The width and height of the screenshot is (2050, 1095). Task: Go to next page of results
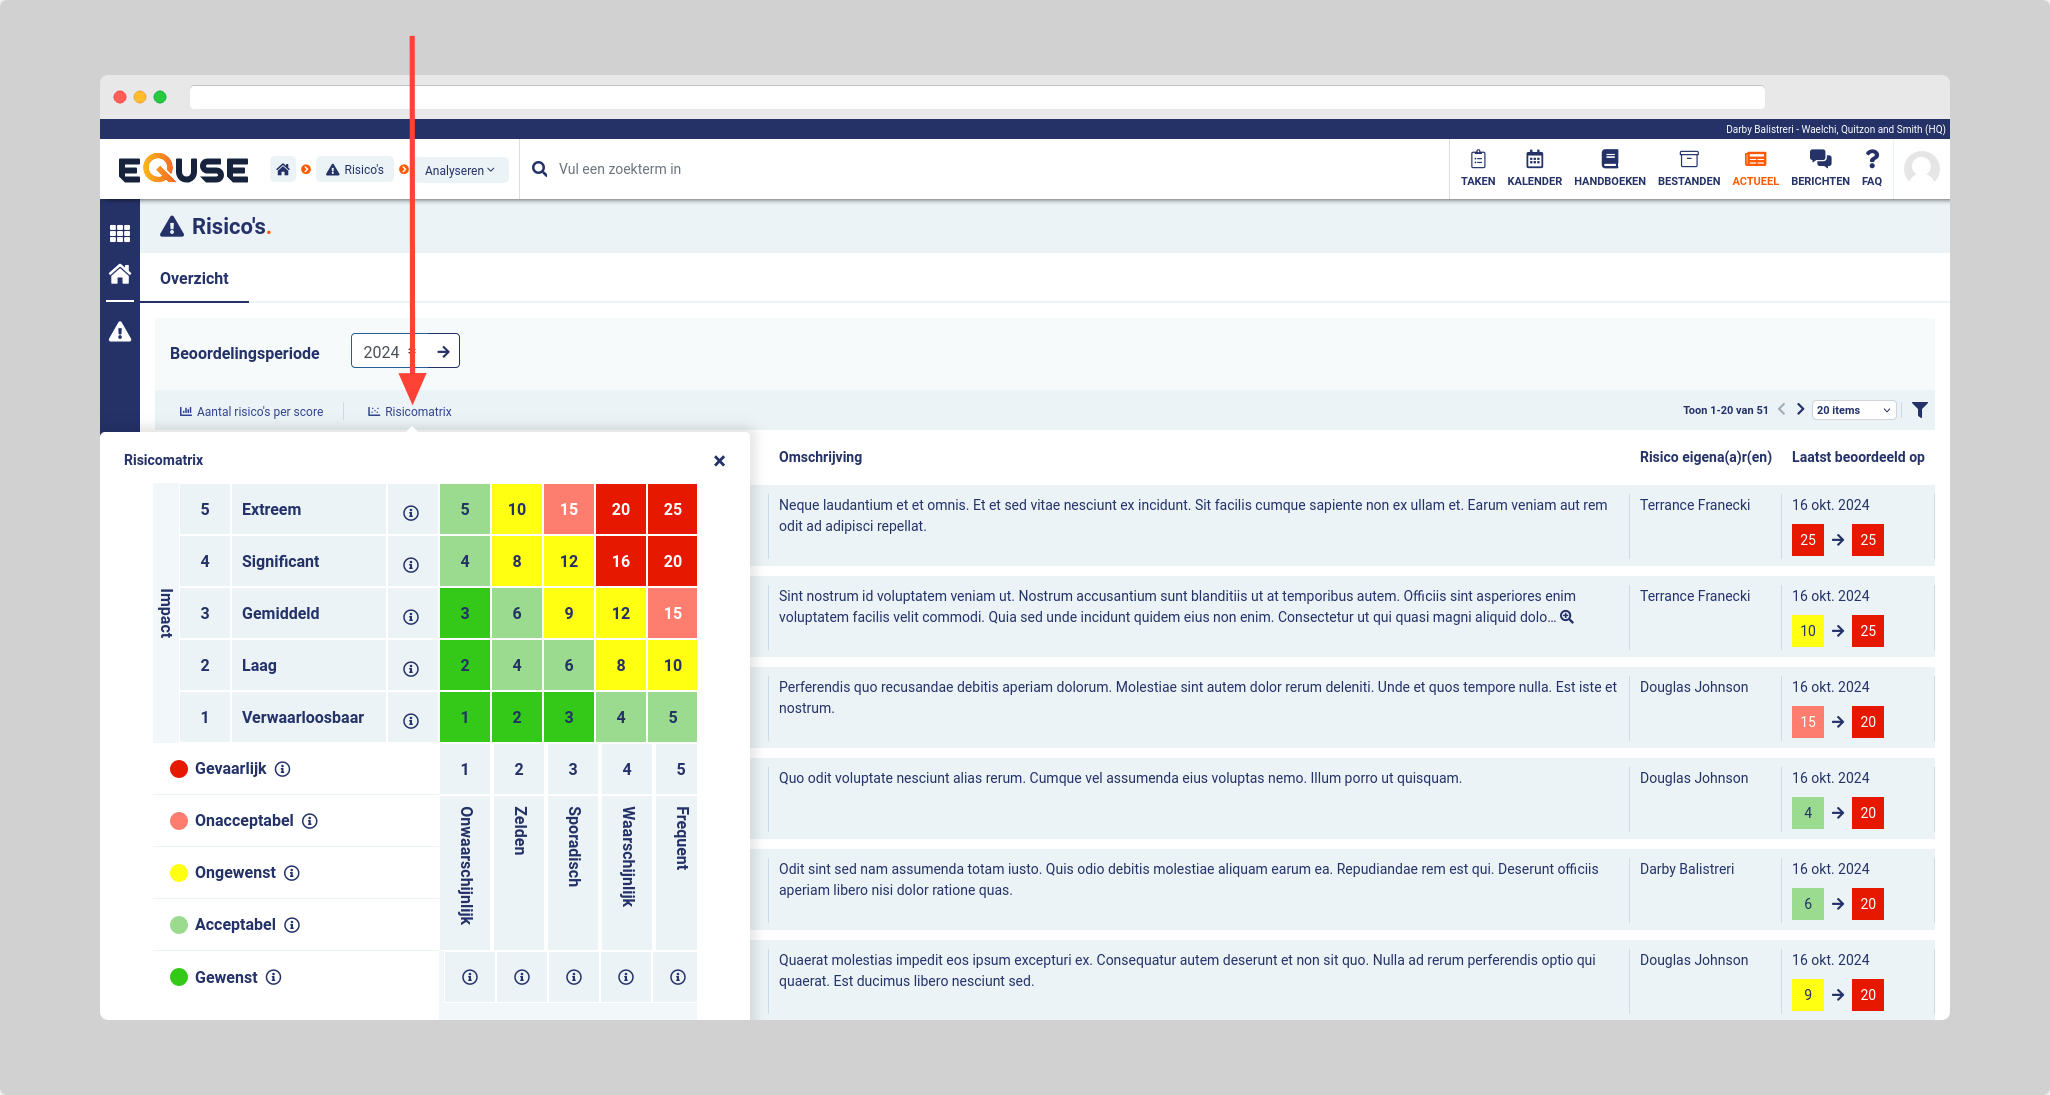pyautogui.click(x=1800, y=409)
